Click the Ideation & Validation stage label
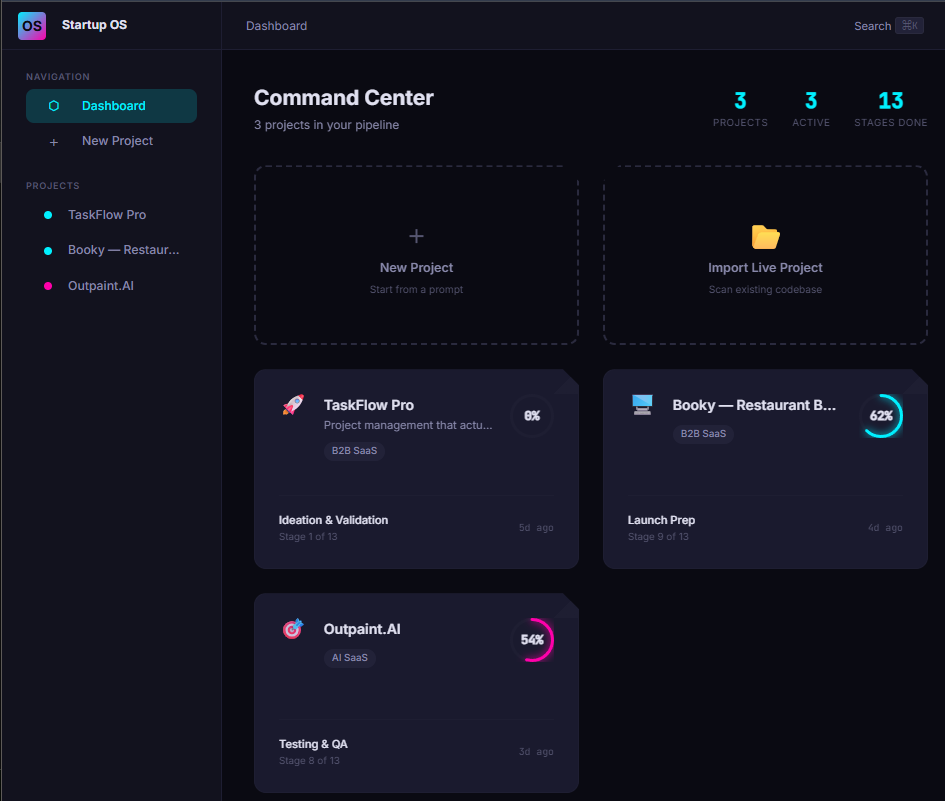Viewport: 945px width, 801px height. (x=333, y=520)
